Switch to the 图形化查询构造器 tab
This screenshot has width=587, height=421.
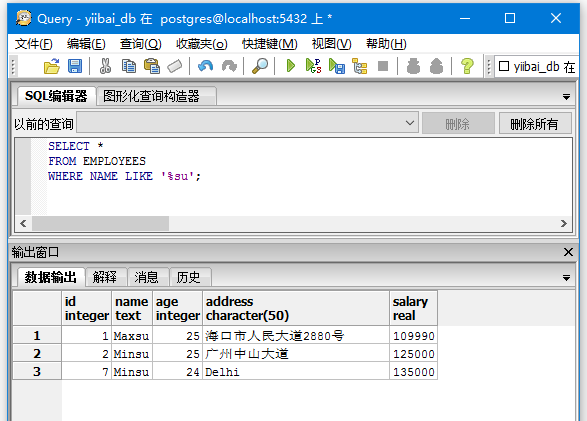[x=151, y=96]
